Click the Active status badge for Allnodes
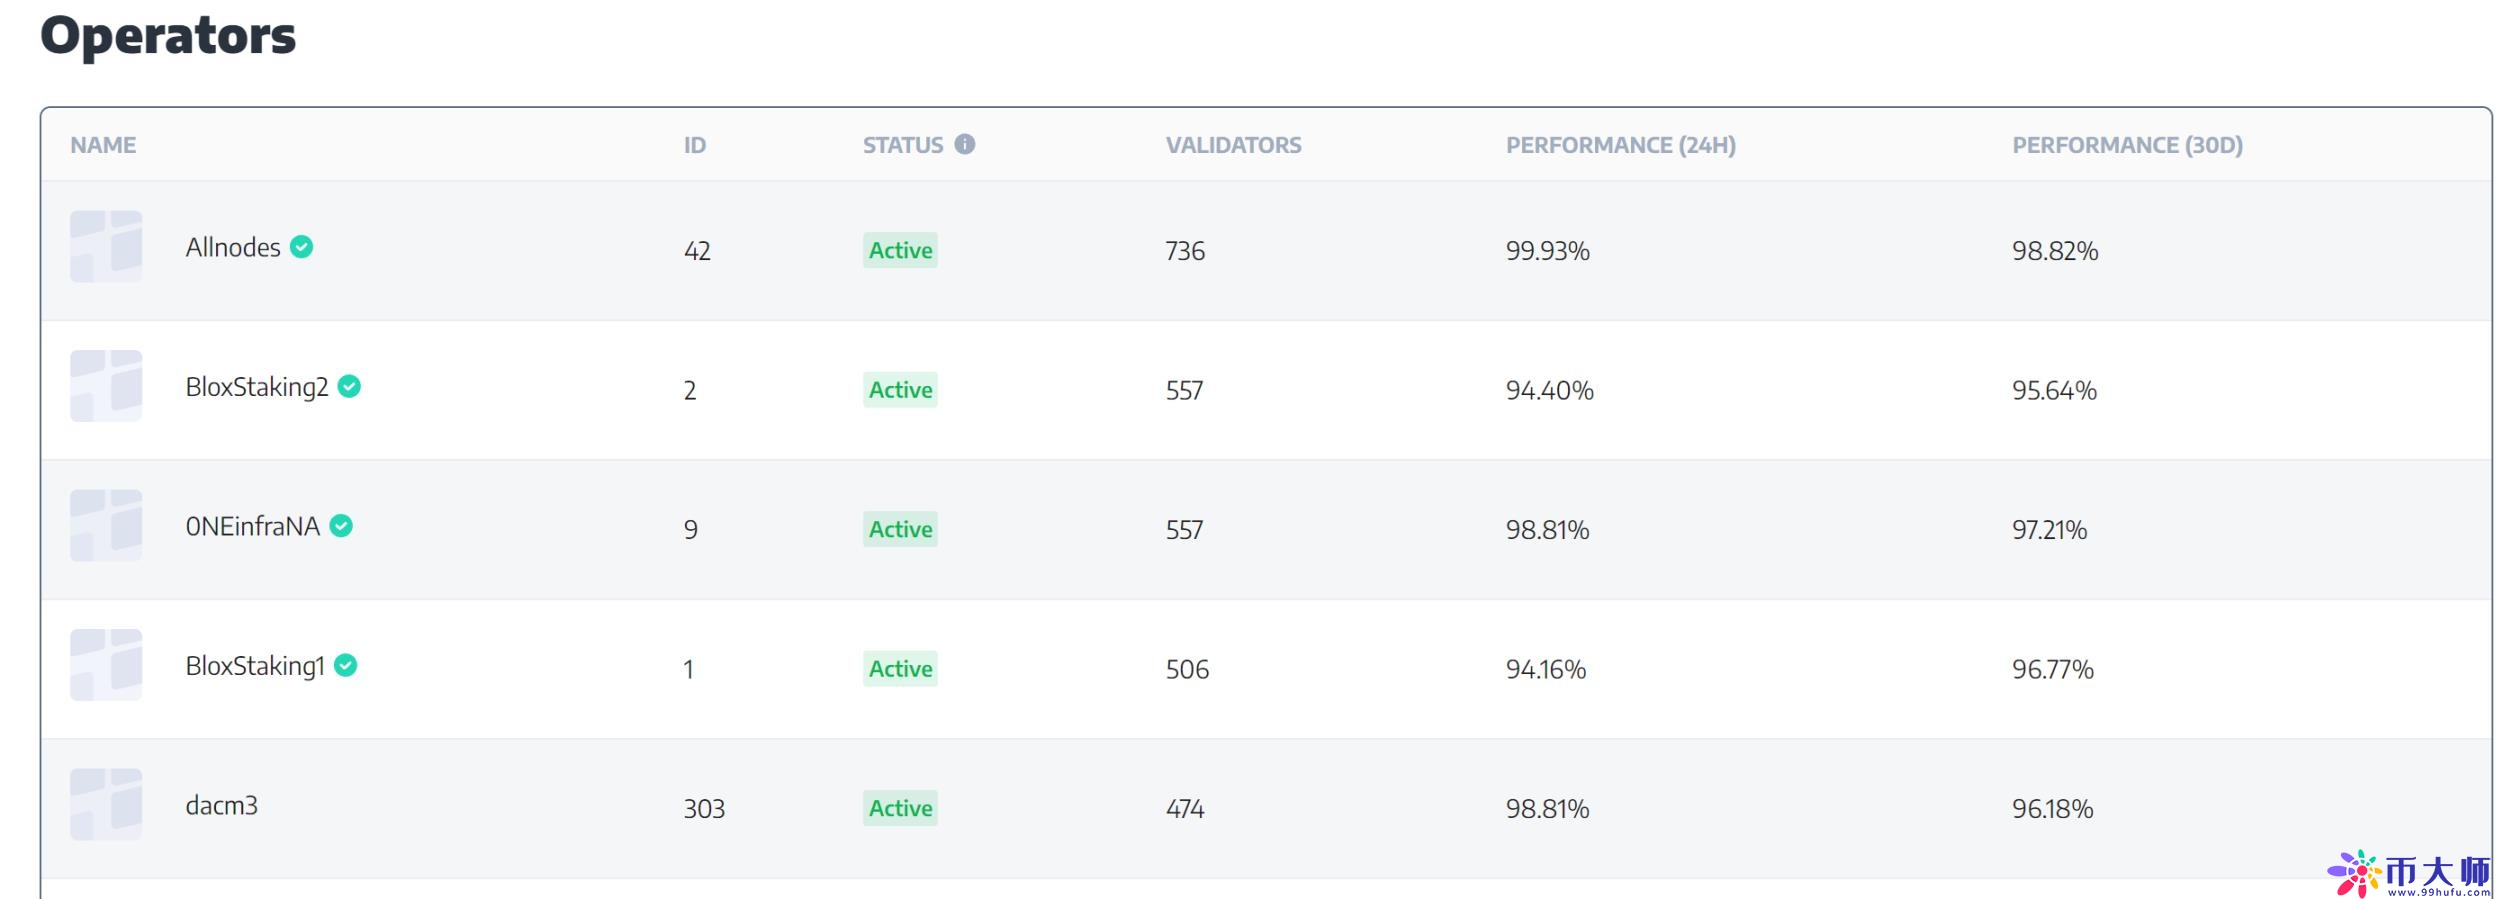The height and width of the screenshot is (899, 2514). click(x=900, y=250)
